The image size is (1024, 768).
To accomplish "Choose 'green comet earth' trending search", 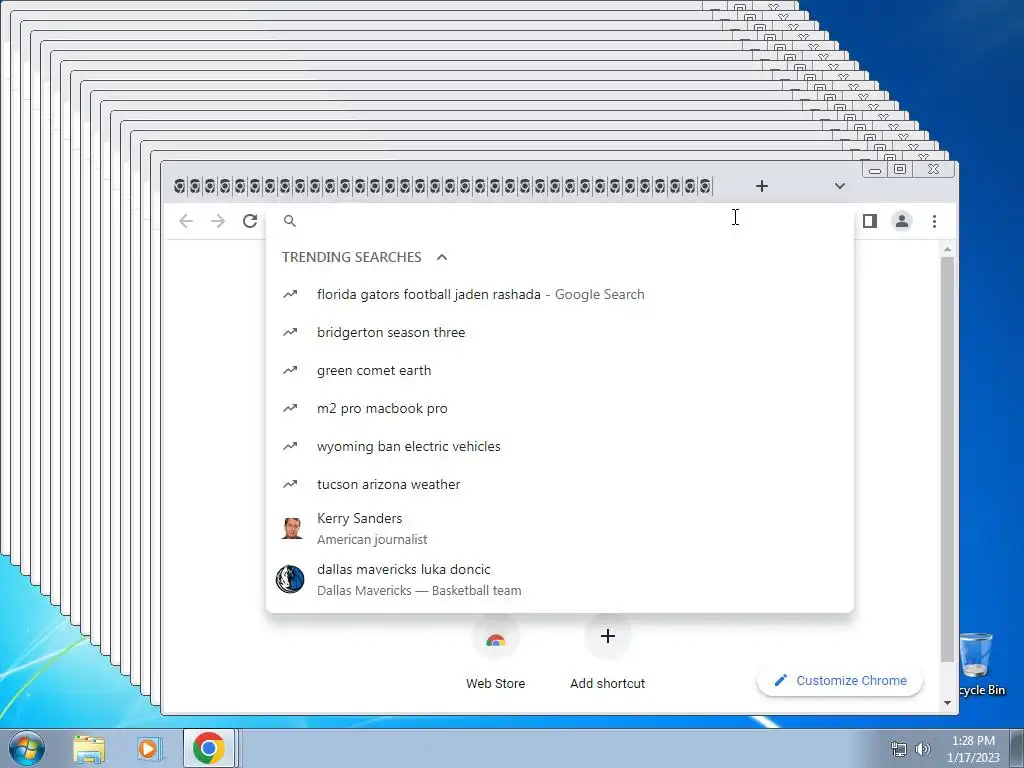I will tap(560, 370).
